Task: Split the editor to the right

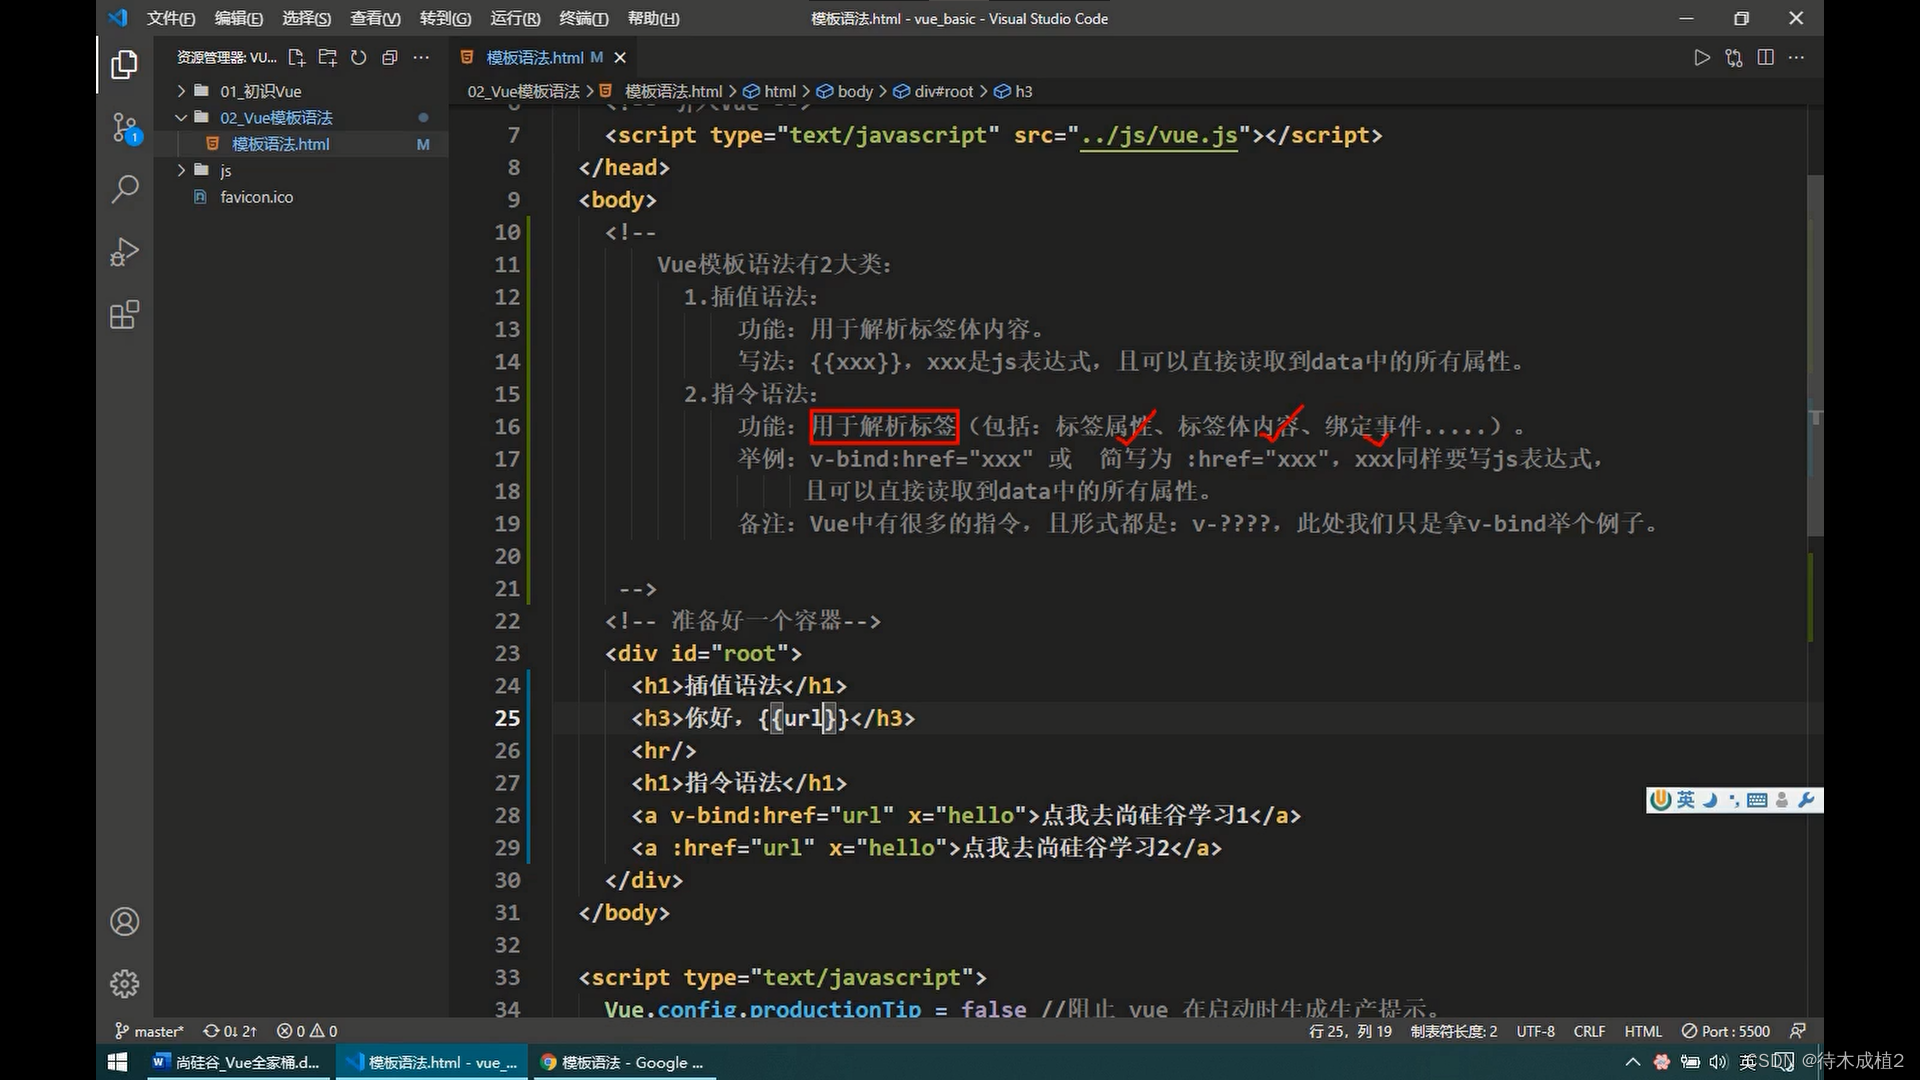Action: pos(1766,57)
